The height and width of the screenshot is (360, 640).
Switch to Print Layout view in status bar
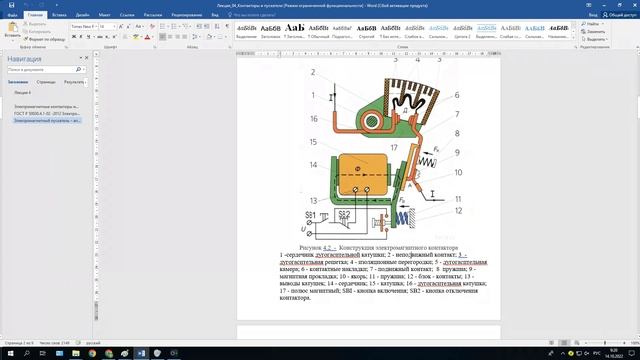pyautogui.click(x=564, y=343)
